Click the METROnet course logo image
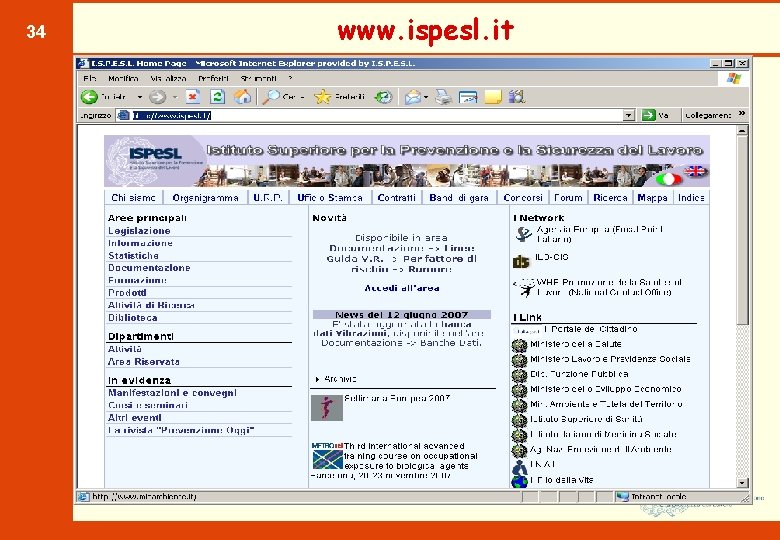780x540 pixels. coord(327,456)
